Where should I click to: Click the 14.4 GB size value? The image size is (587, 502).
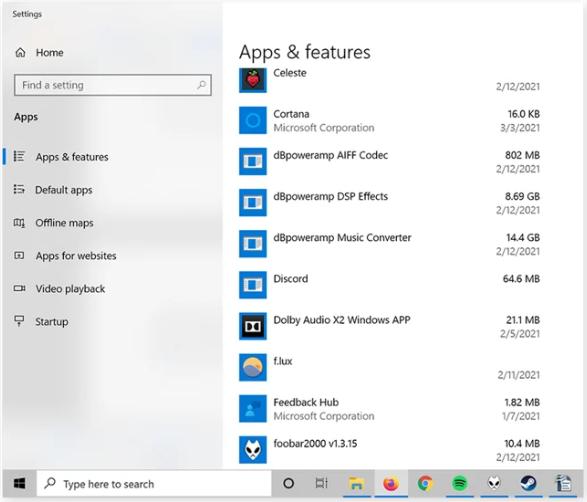tap(523, 237)
